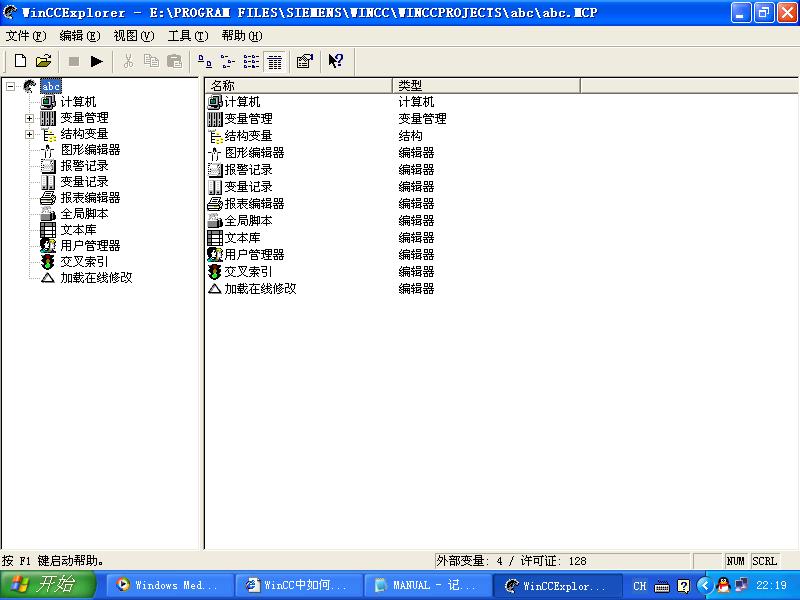Image resolution: width=800 pixels, height=600 pixels.
Task: Activate runtime with the play icon
Action: pyautogui.click(x=96, y=61)
